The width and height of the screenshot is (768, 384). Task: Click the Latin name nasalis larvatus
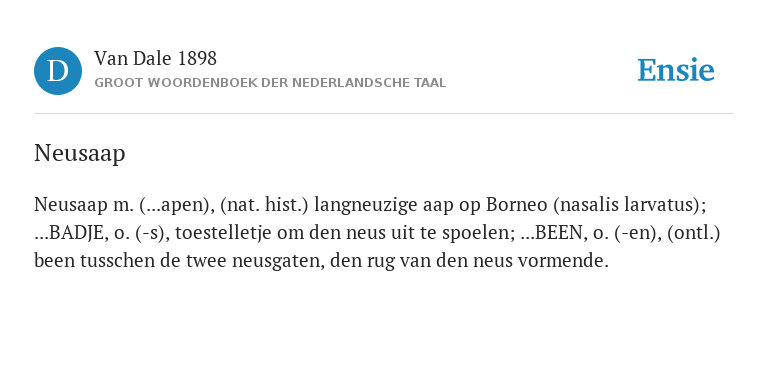point(627,205)
